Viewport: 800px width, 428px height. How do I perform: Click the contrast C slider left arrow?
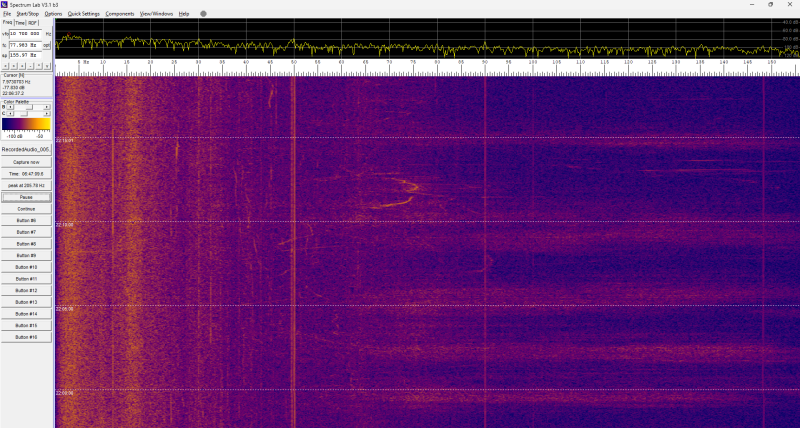tap(10, 114)
